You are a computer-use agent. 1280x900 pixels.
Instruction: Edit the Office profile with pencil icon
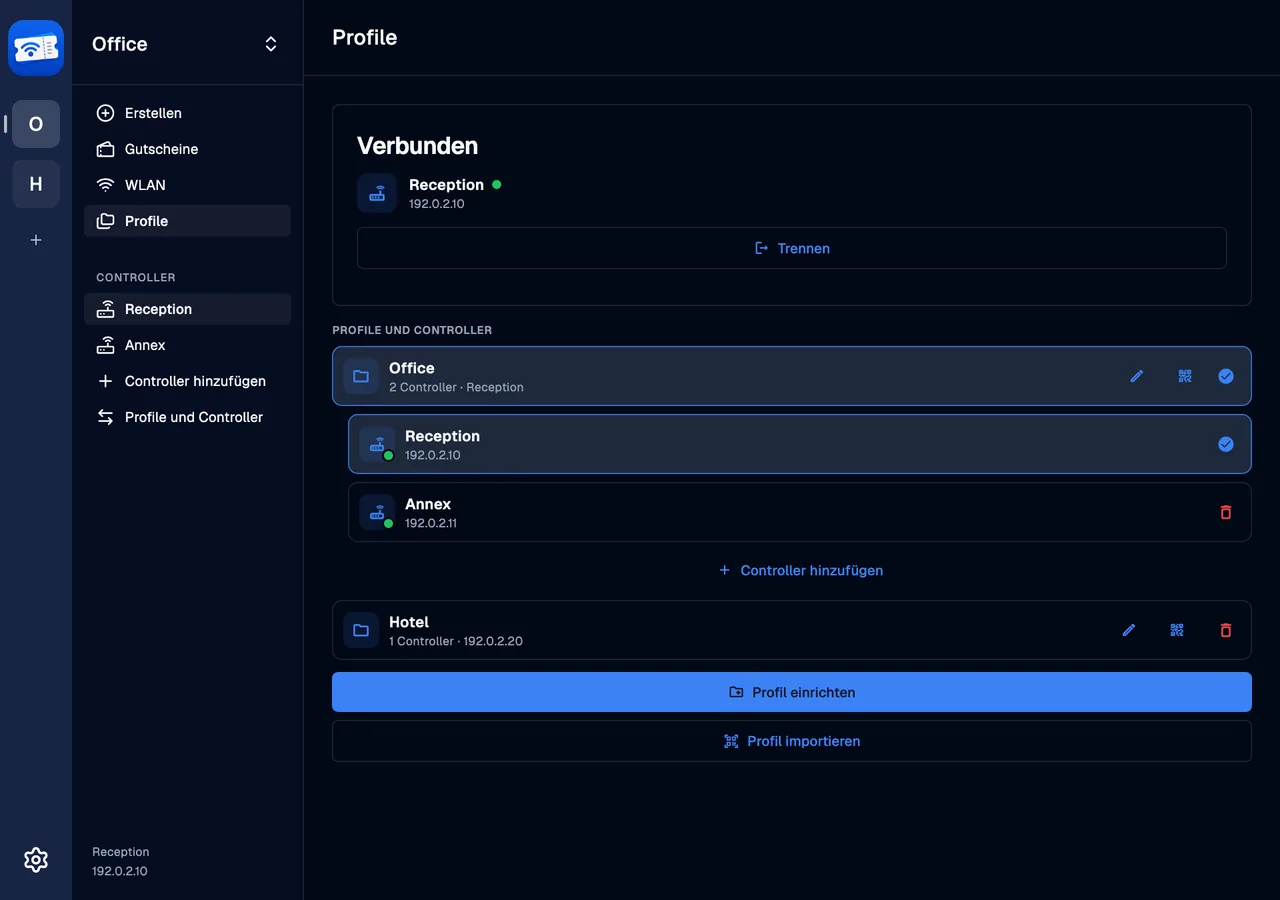click(1137, 376)
